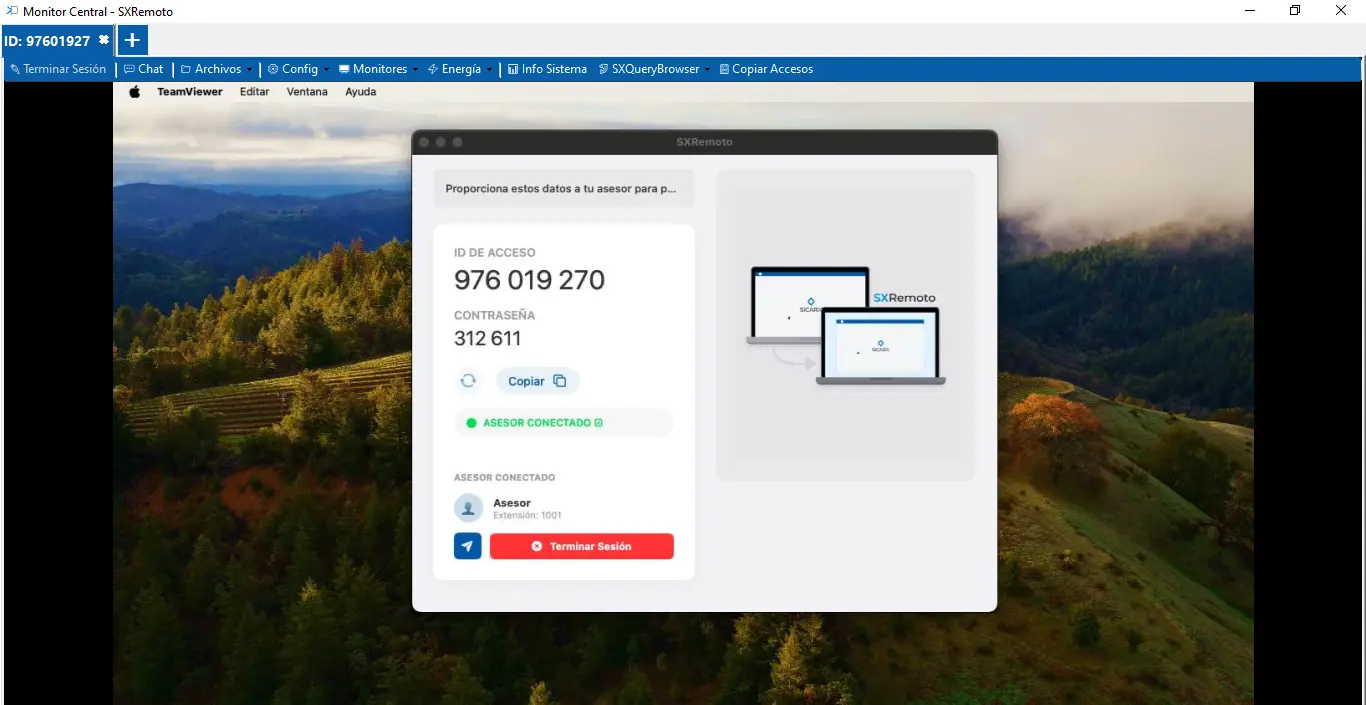The image size is (1366, 705).
Task: Open the TeamViewer menu in the remote menu bar
Action: coord(190,92)
